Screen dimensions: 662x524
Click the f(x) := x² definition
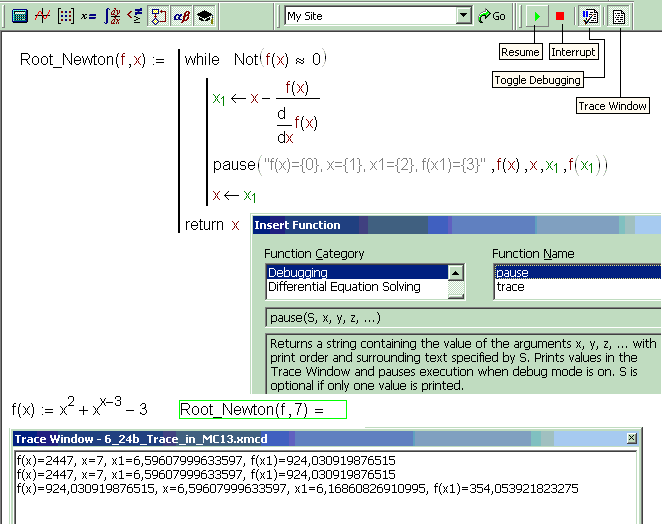79,407
